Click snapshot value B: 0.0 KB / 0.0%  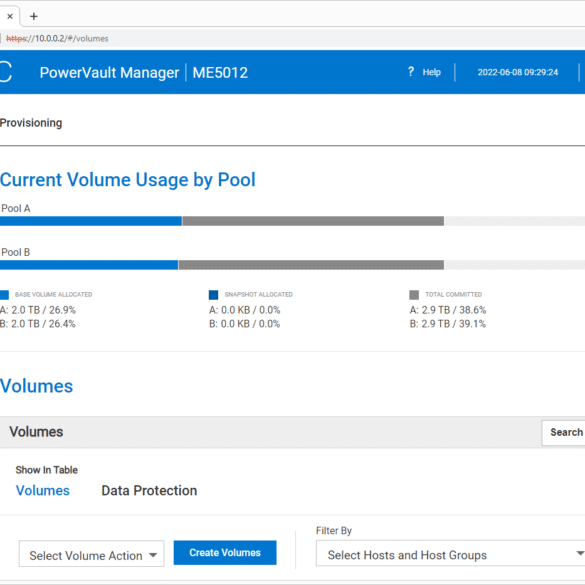pos(244,323)
